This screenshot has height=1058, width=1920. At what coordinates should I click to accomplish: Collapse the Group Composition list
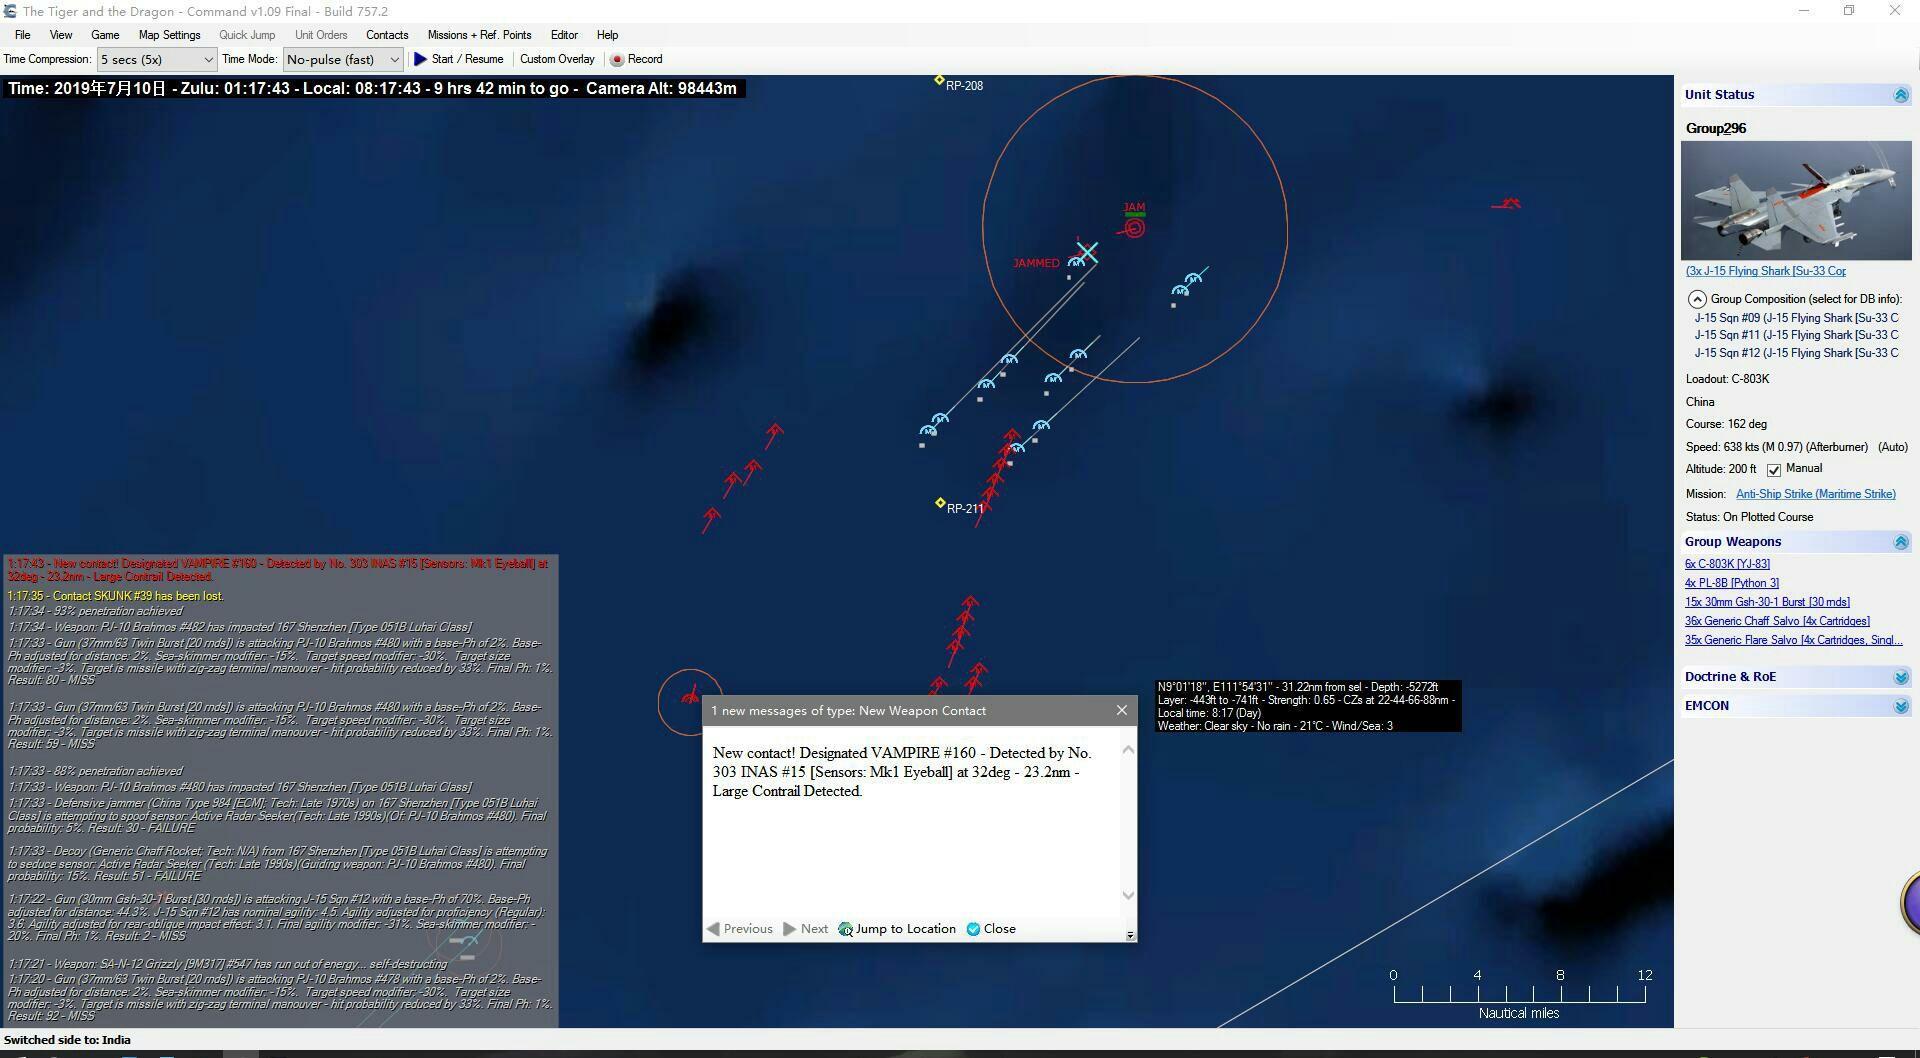(x=1696, y=299)
